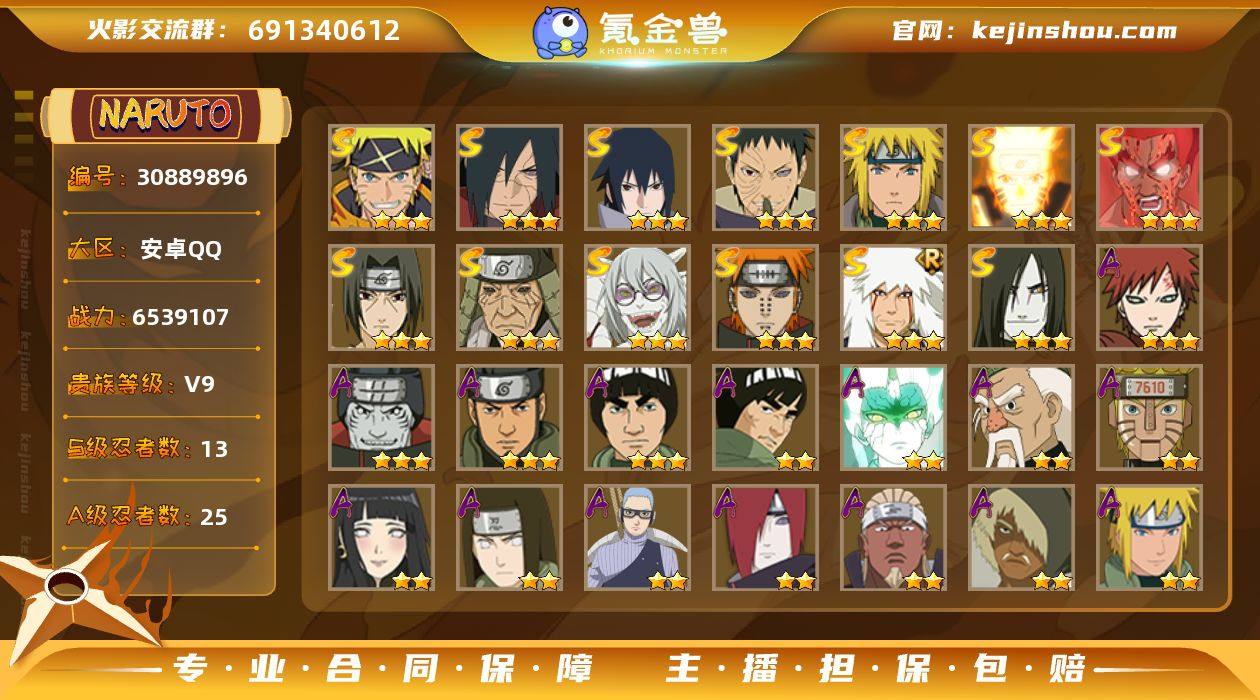Image resolution: width=1260 pixels, height=700 pixels.
Task: Choose the puppet portrait labeled 7610
Action: [1149, 418]
